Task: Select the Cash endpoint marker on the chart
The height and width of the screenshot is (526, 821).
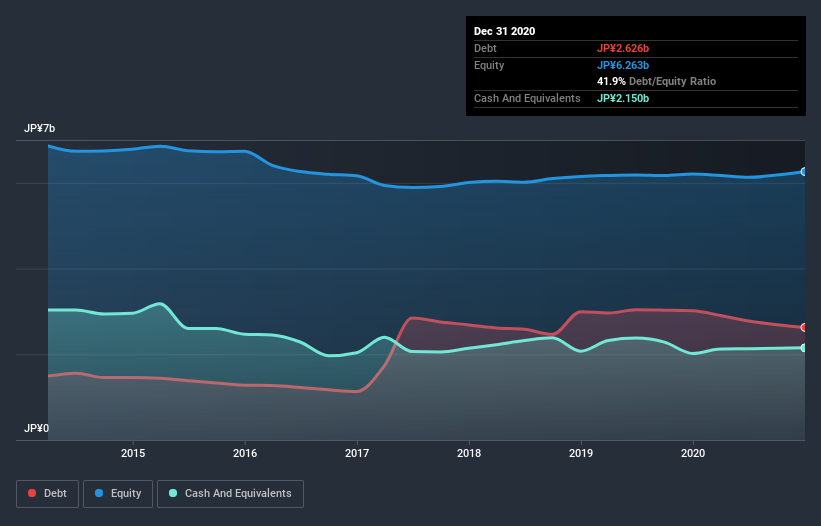Action: point(804,348)
